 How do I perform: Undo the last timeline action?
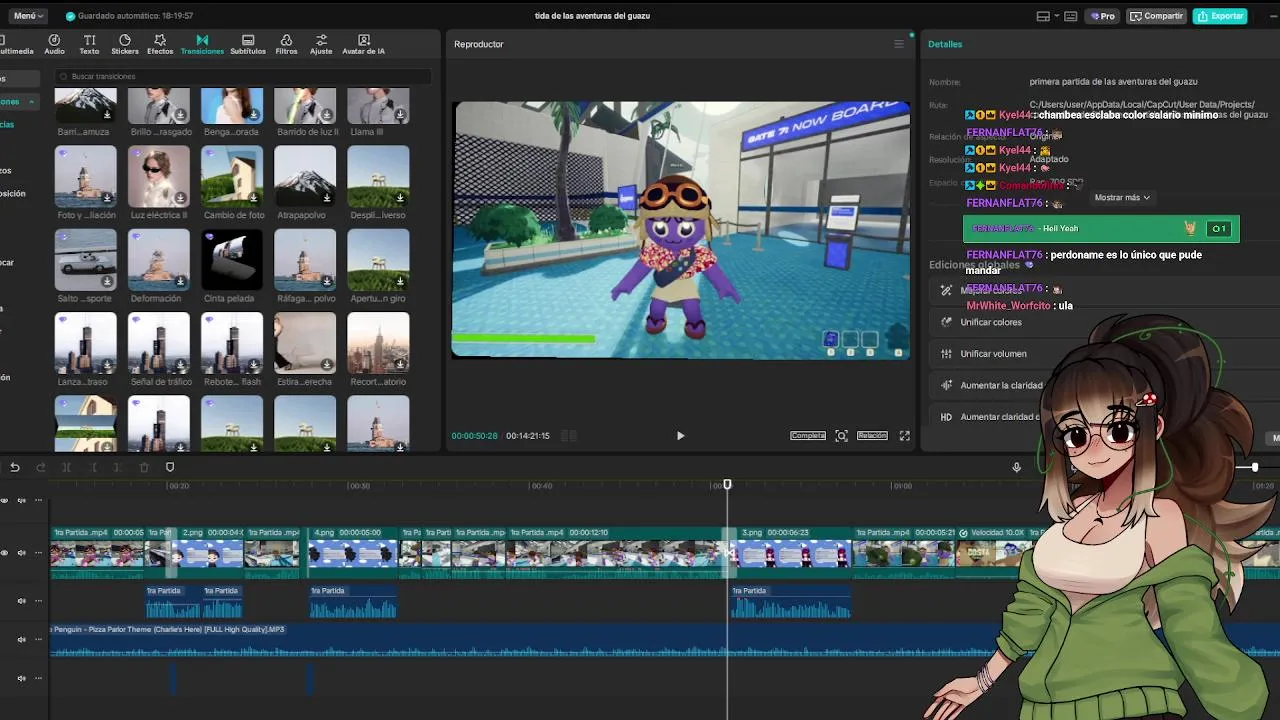[x=15, y=467]
